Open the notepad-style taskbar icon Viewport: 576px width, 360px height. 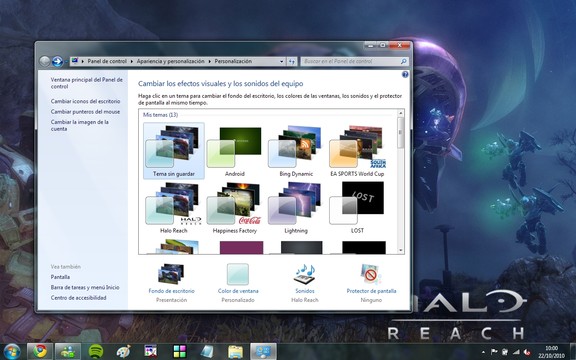coord(207,352)
